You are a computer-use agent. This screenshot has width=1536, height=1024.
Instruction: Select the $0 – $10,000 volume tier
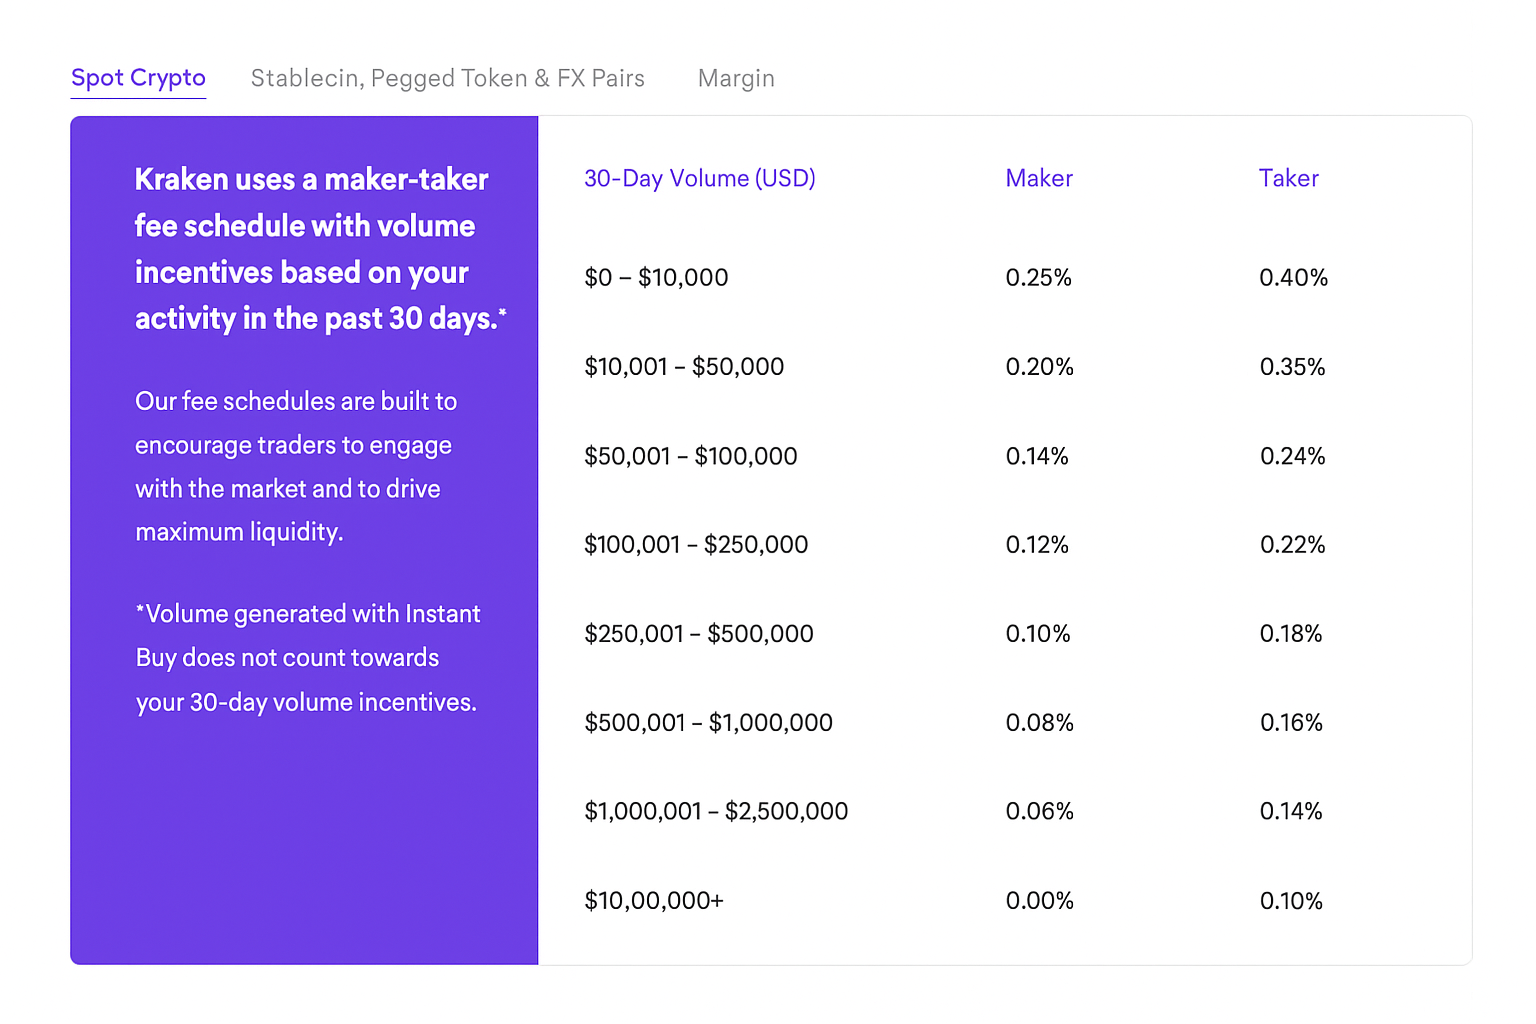656,277
